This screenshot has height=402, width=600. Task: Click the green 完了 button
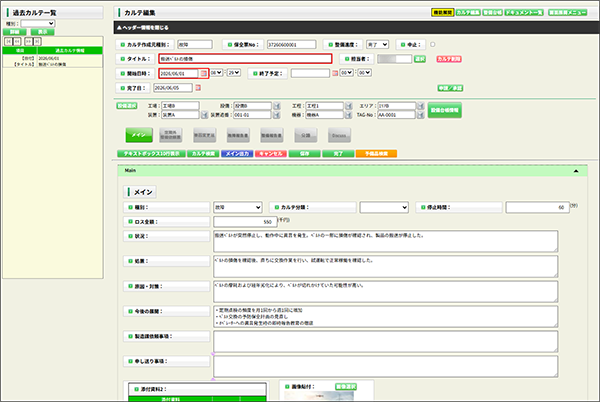pos(338,154)
